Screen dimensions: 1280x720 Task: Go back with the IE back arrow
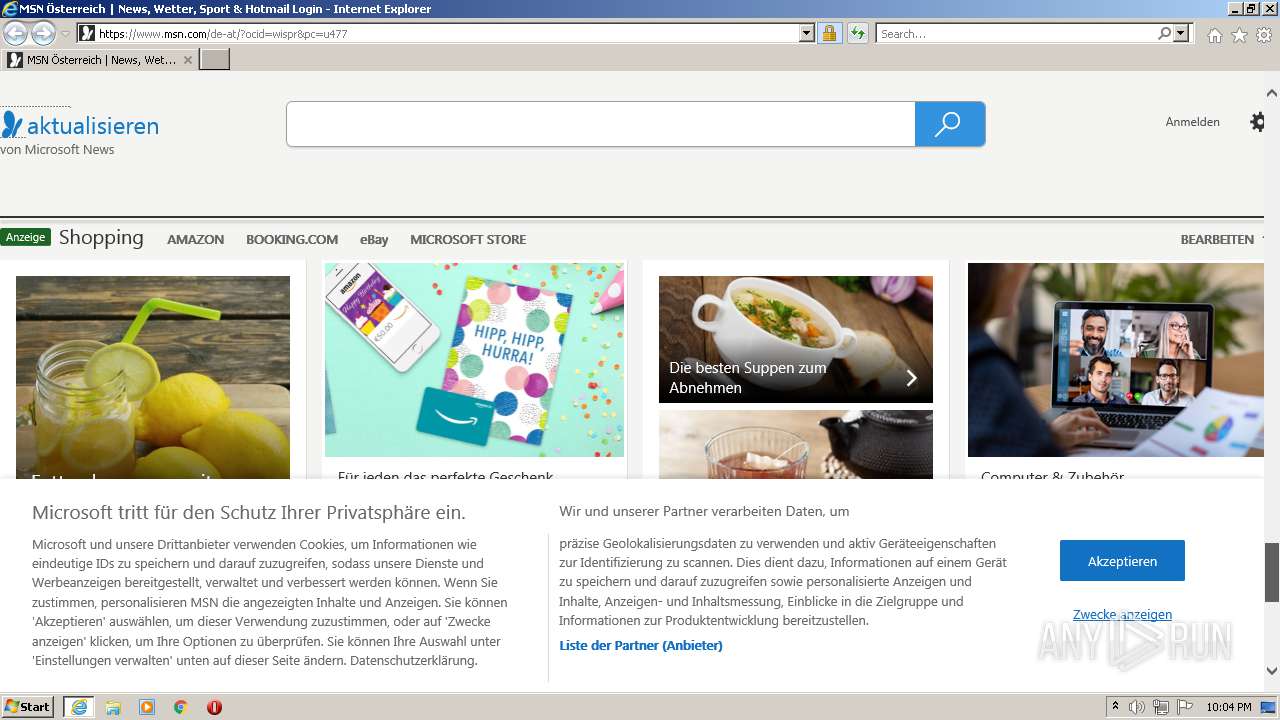tap(15, 33)
